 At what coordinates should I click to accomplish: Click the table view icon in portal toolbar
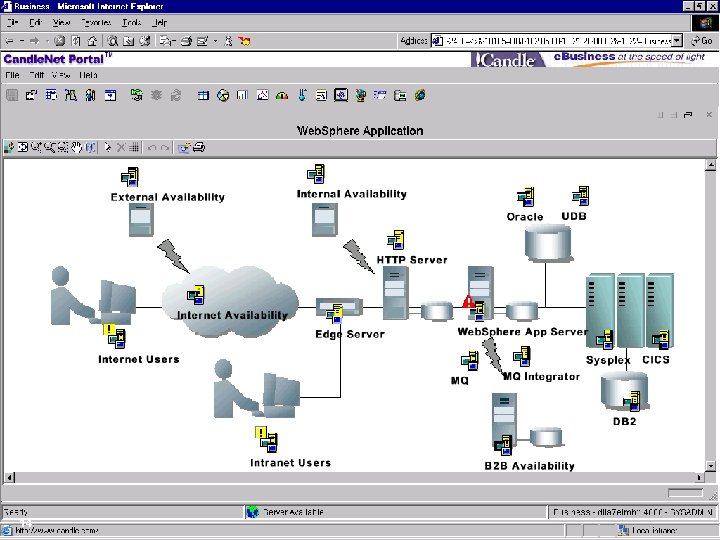[203, 96]
